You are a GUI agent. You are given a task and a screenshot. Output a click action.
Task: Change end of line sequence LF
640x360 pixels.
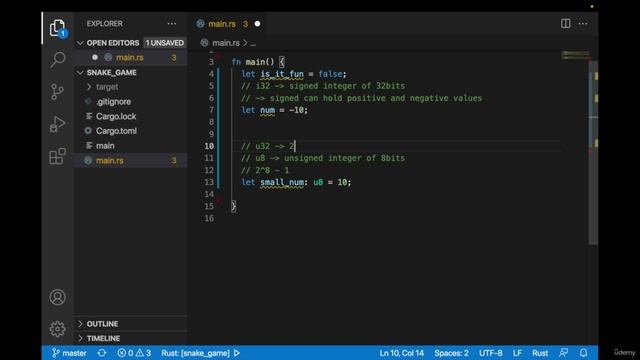tap(517, 353)
